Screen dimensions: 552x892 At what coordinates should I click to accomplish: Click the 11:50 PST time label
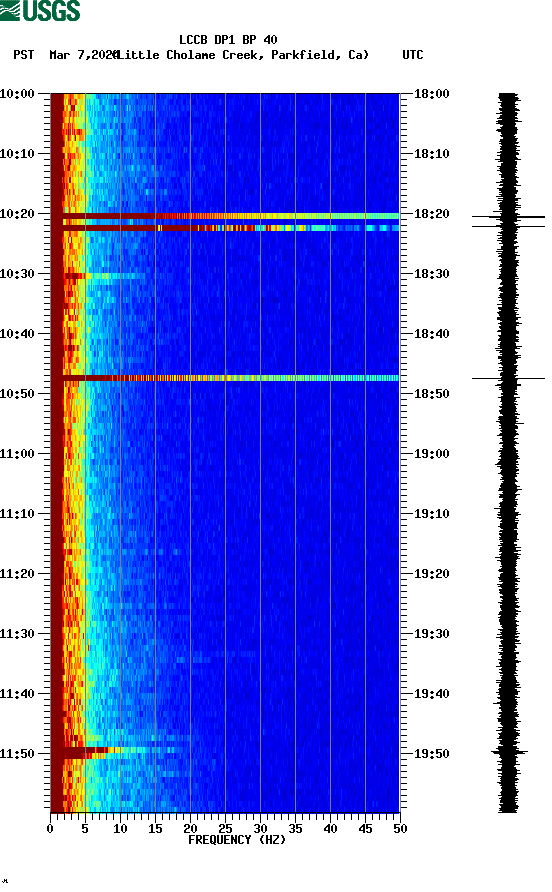[17, 754]
